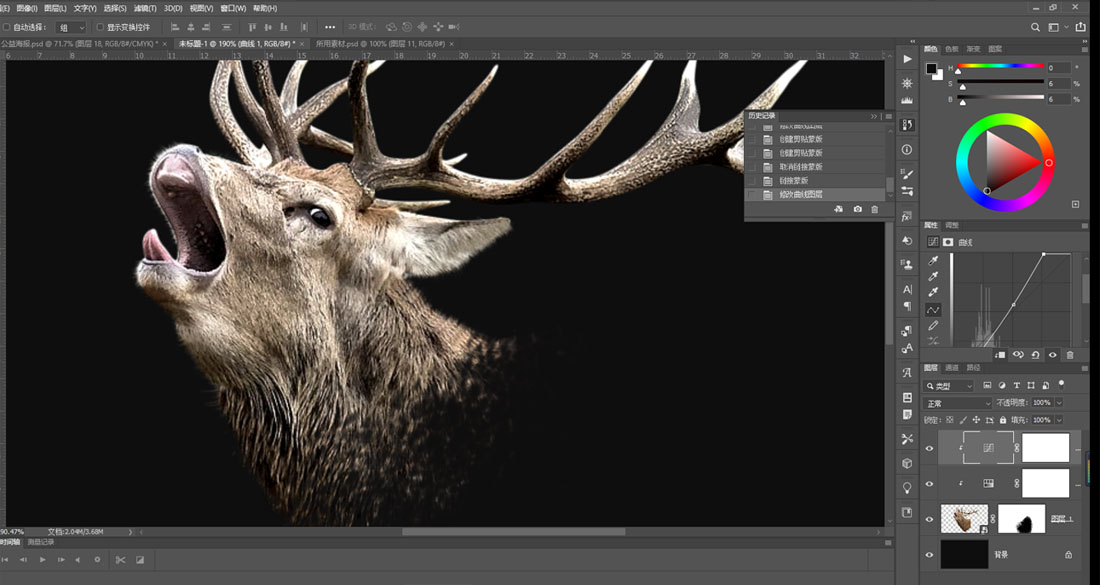The height and width of the screenshot is (585, 1100).
Task: Open the 窗口(W) menu
Action: pos(233,8)
